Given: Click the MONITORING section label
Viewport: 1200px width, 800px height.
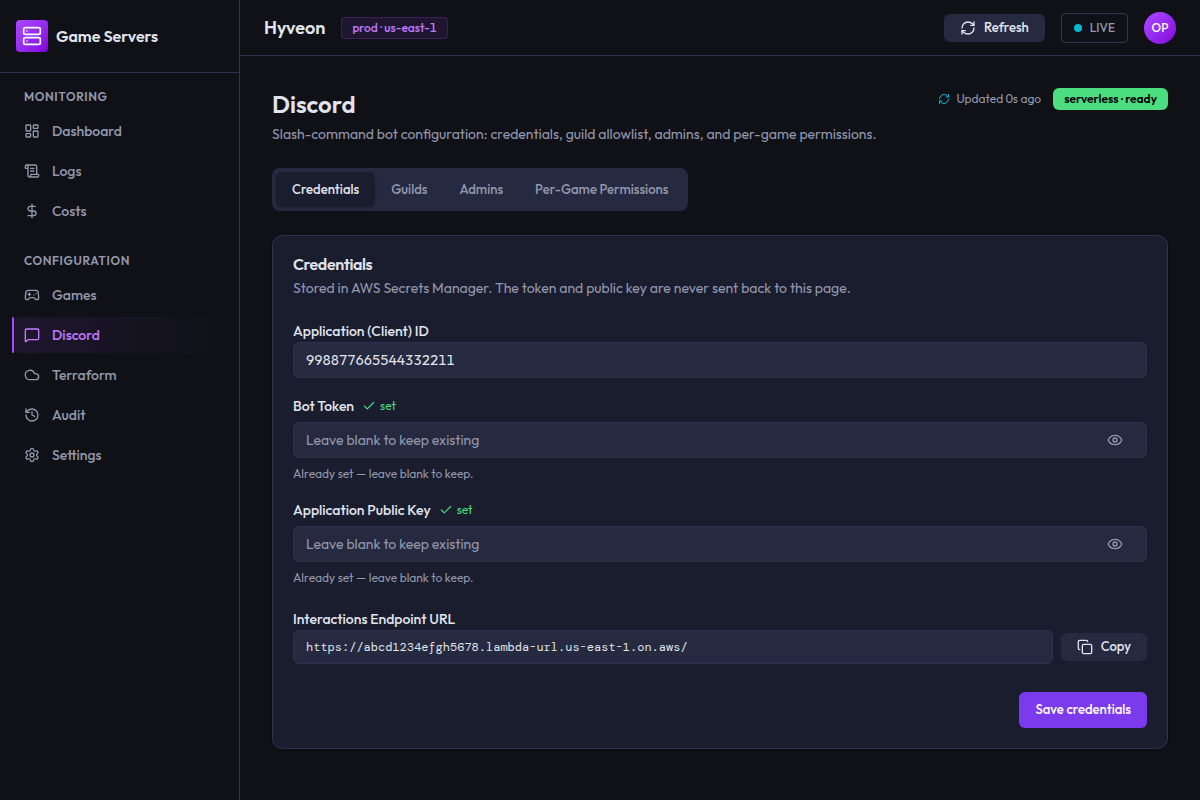Looking at the screenshot, I should 65,97.
